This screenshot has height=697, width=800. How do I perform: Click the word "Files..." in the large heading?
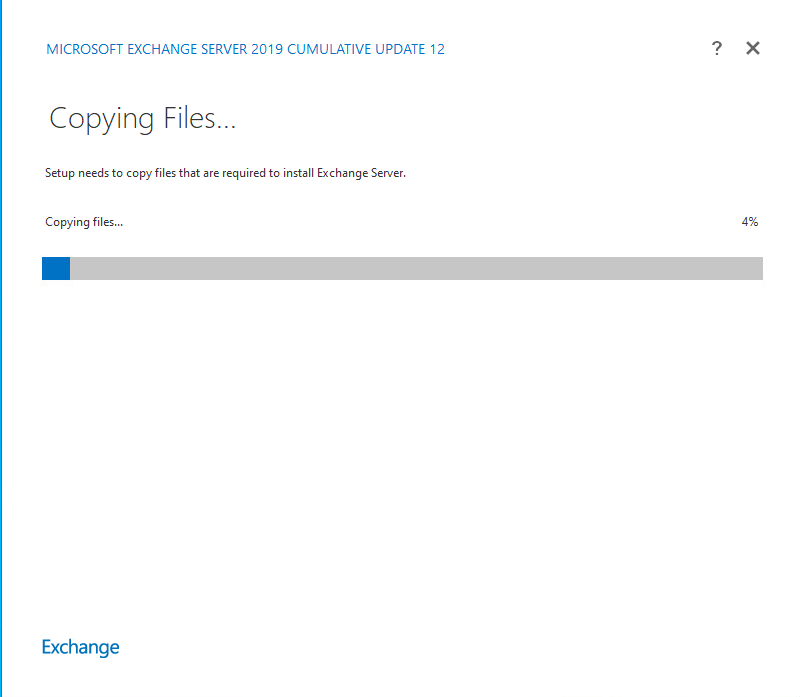tap(198, 119)
